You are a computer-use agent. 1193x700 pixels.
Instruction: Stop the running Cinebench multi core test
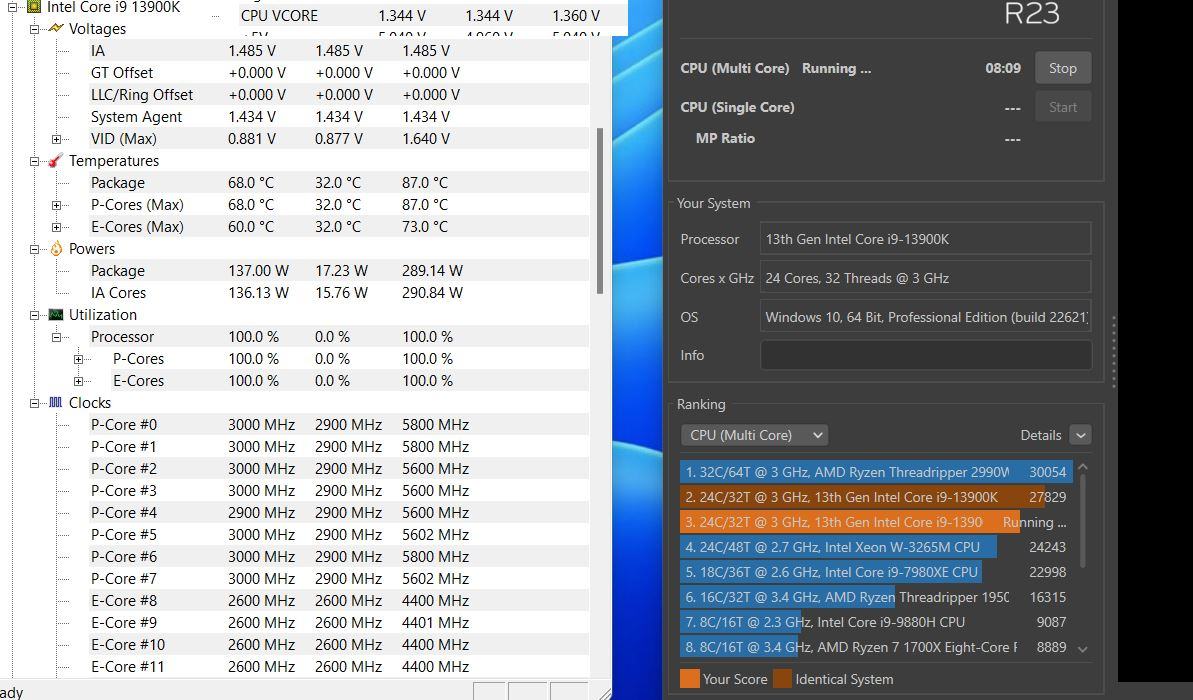(x=1063, y=68)
